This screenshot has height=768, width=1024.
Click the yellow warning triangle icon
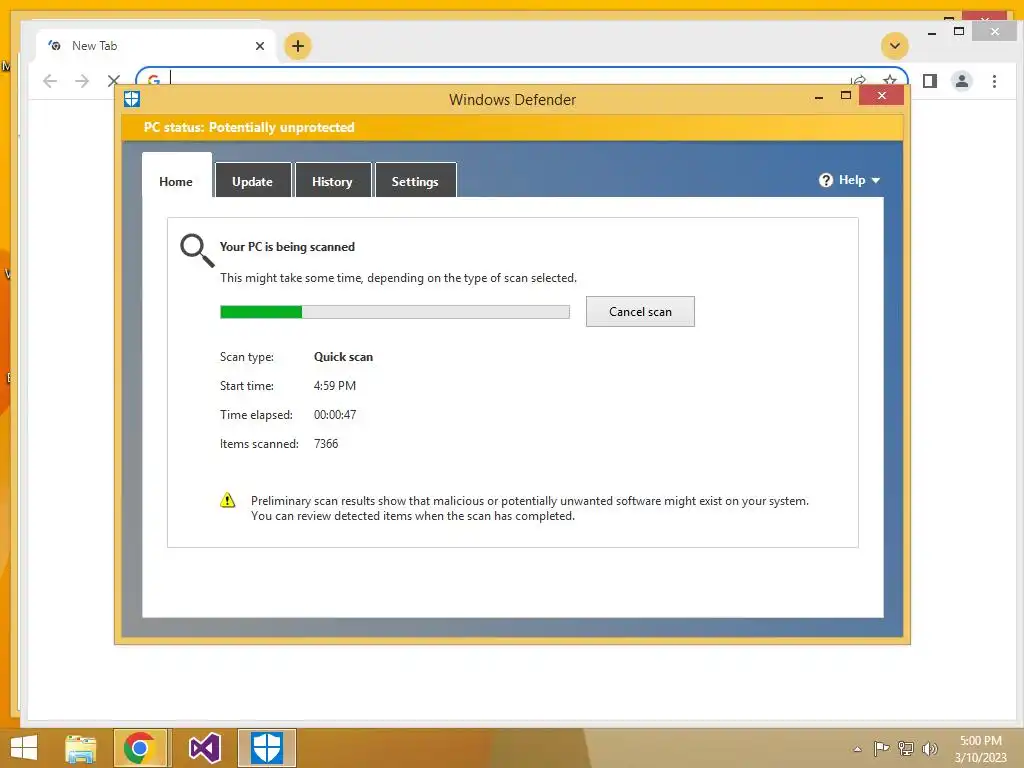click(x=227, y=501)
